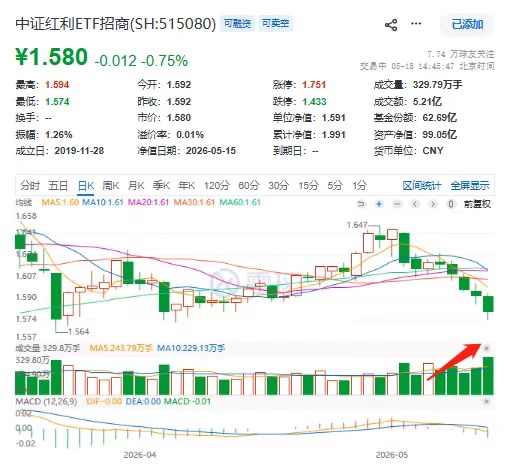This screenshot has width=518, height=467.
Task: Click the 可融资 tag
Action: pos(237,24)
